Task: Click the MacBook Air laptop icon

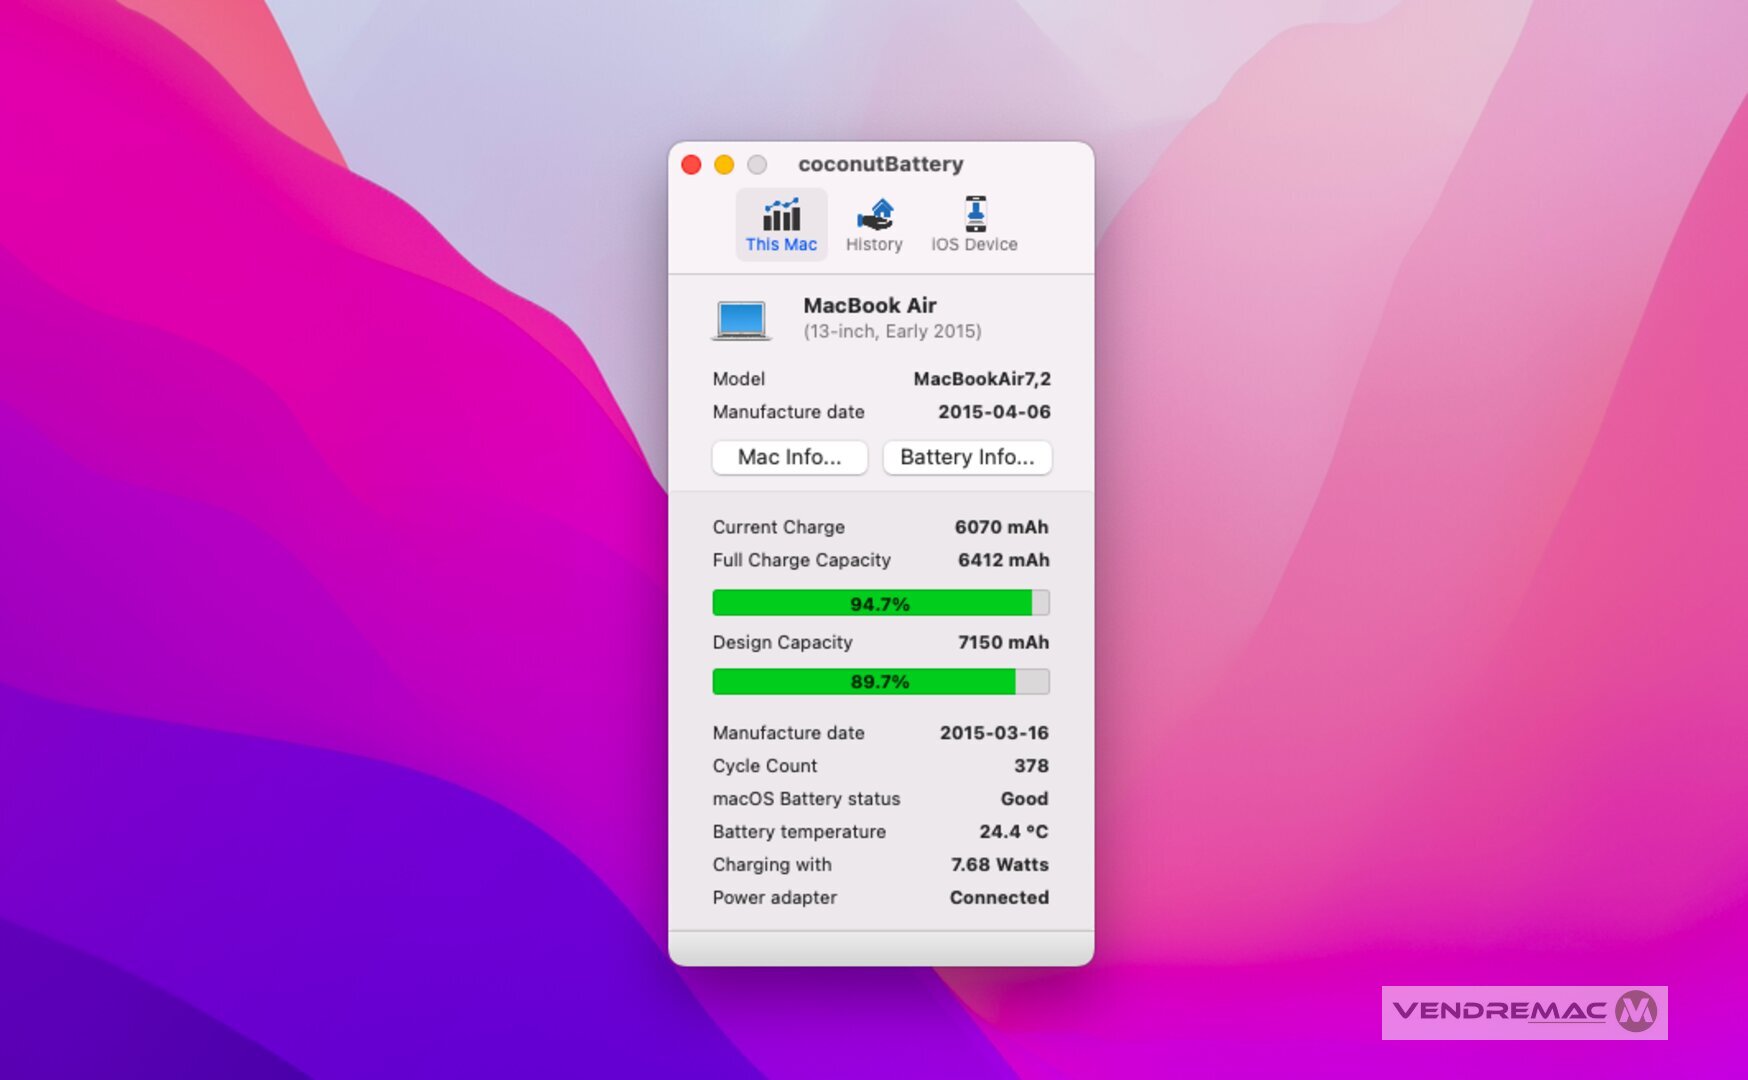Action: [x=741, y=320]
